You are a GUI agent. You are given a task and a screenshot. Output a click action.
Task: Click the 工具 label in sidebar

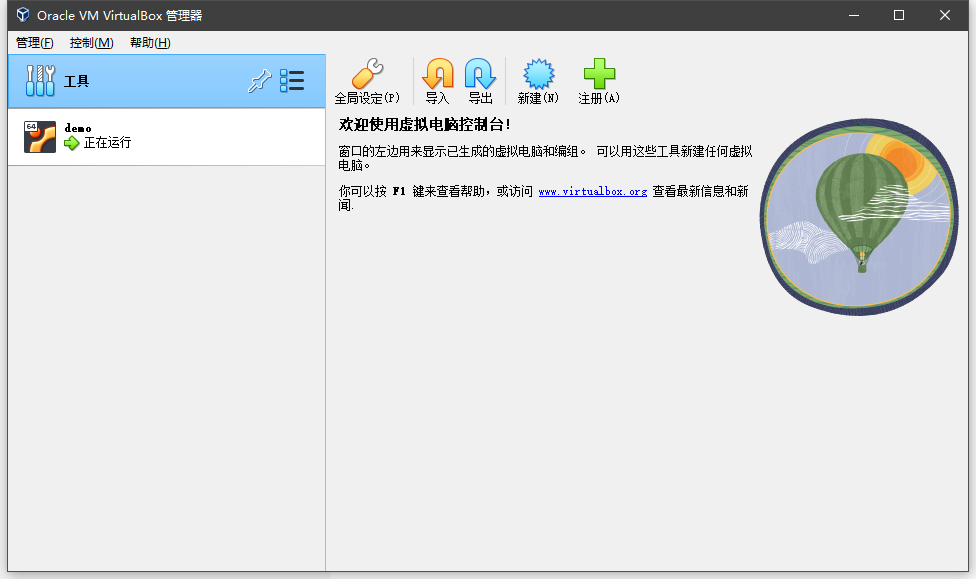pyautogui.click(x=77, y=82)
